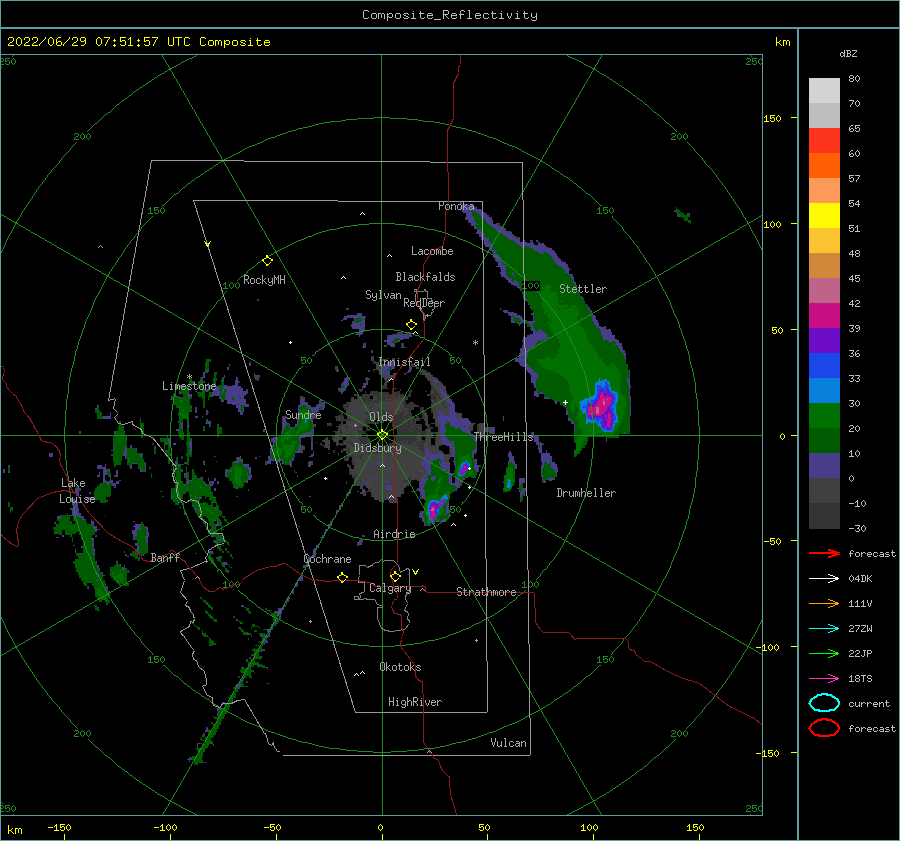Image resolution: width=900 pixels, height=841 pixels.
Task: Pick the bright green 30-20 dBZ swatch
Action: click(824, 416)
